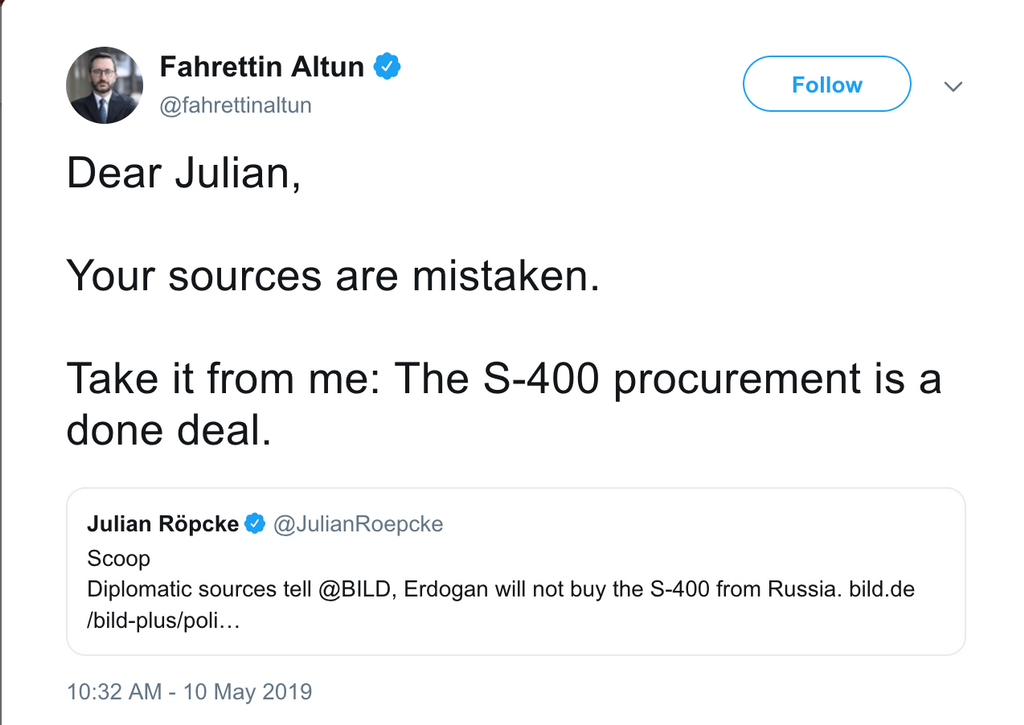The image size is (1024, 725).
Task: Click verified badge beside Julian Röpcke
Action: tap(255, 523)
